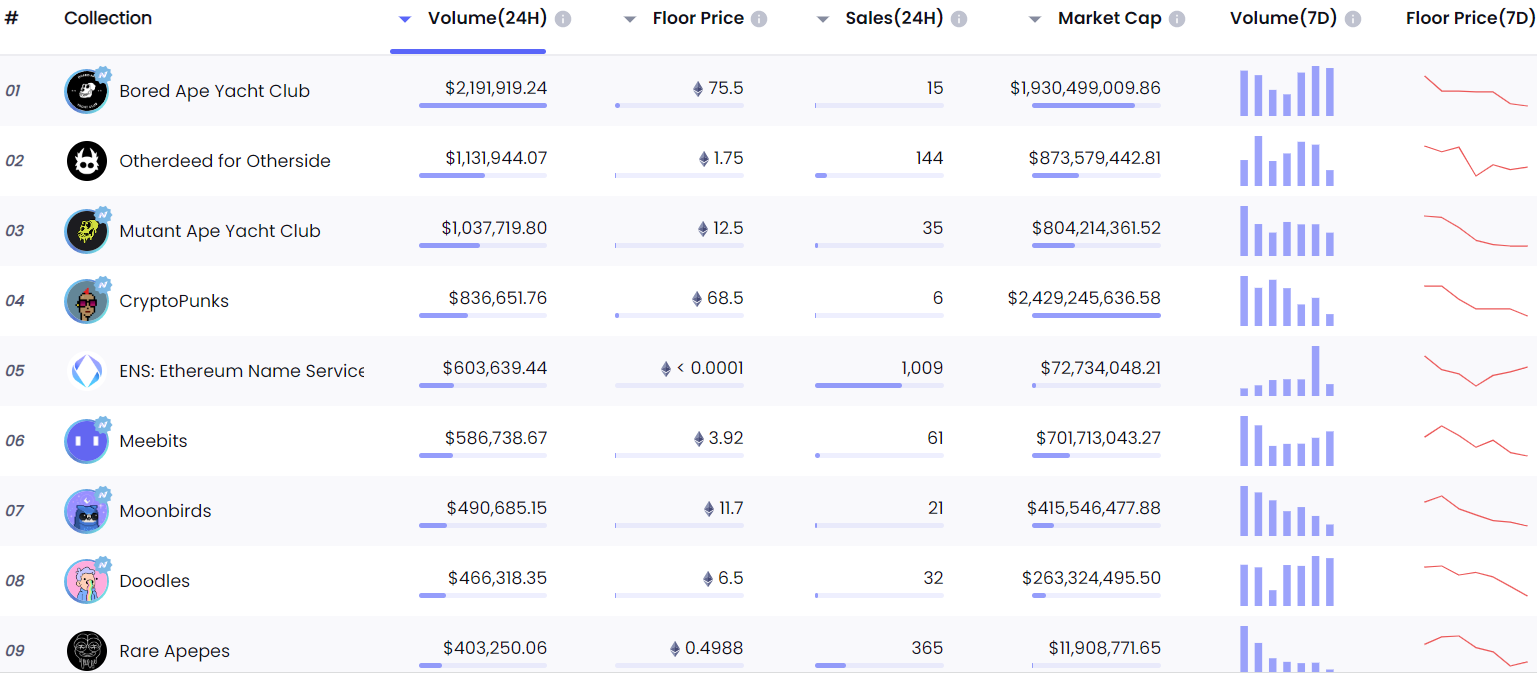Click CryptoPunks market cap bar under $2,429,245,636.58
1537x673 pixels.
coord(1096,315)
